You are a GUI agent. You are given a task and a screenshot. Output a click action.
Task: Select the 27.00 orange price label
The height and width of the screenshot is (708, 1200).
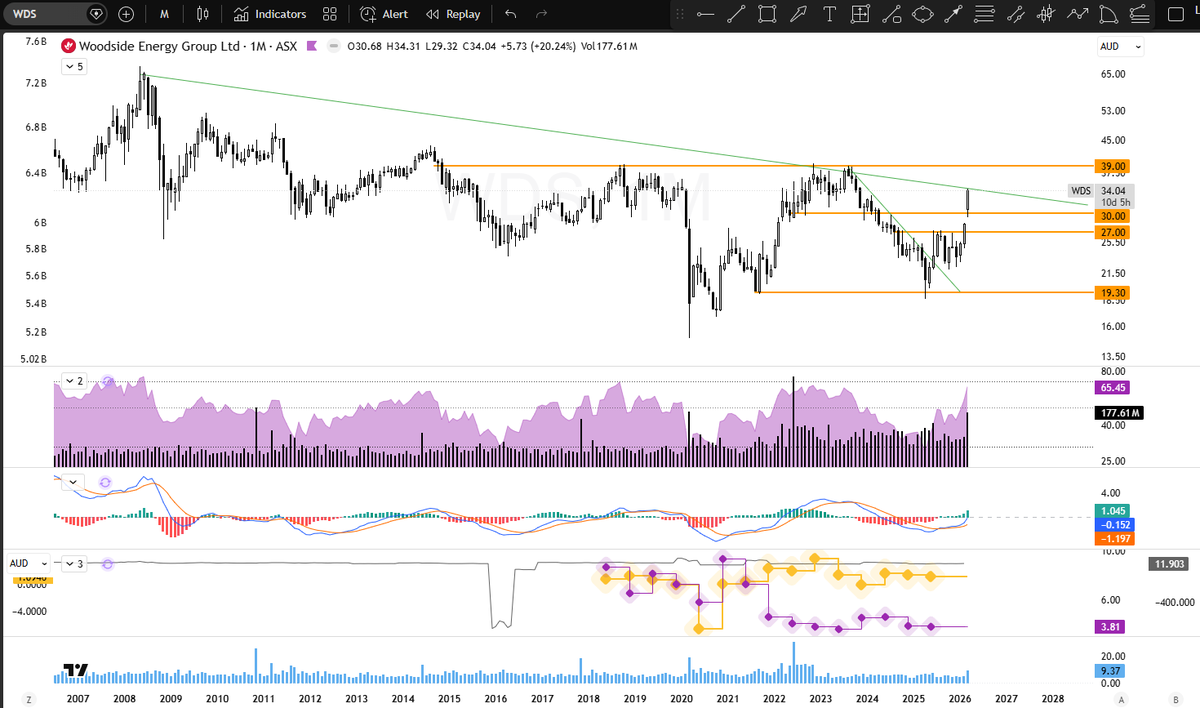[x=1114, y=232]
